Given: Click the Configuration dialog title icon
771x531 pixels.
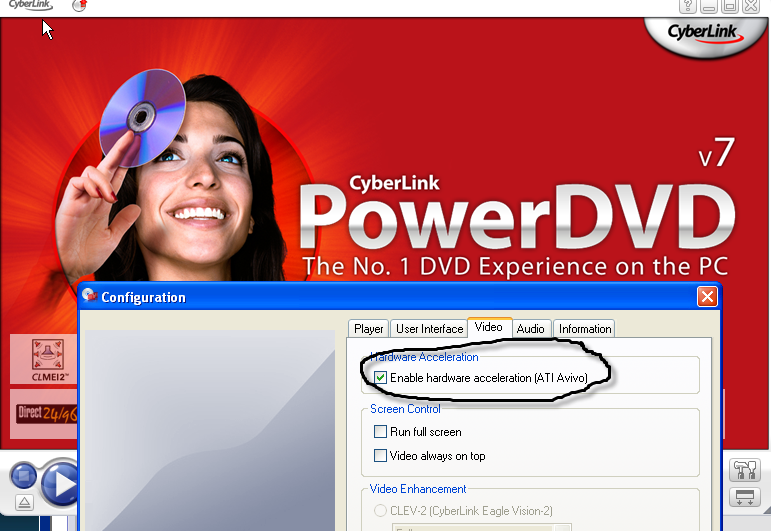Looking at the screenshot, I should (89, 295).
